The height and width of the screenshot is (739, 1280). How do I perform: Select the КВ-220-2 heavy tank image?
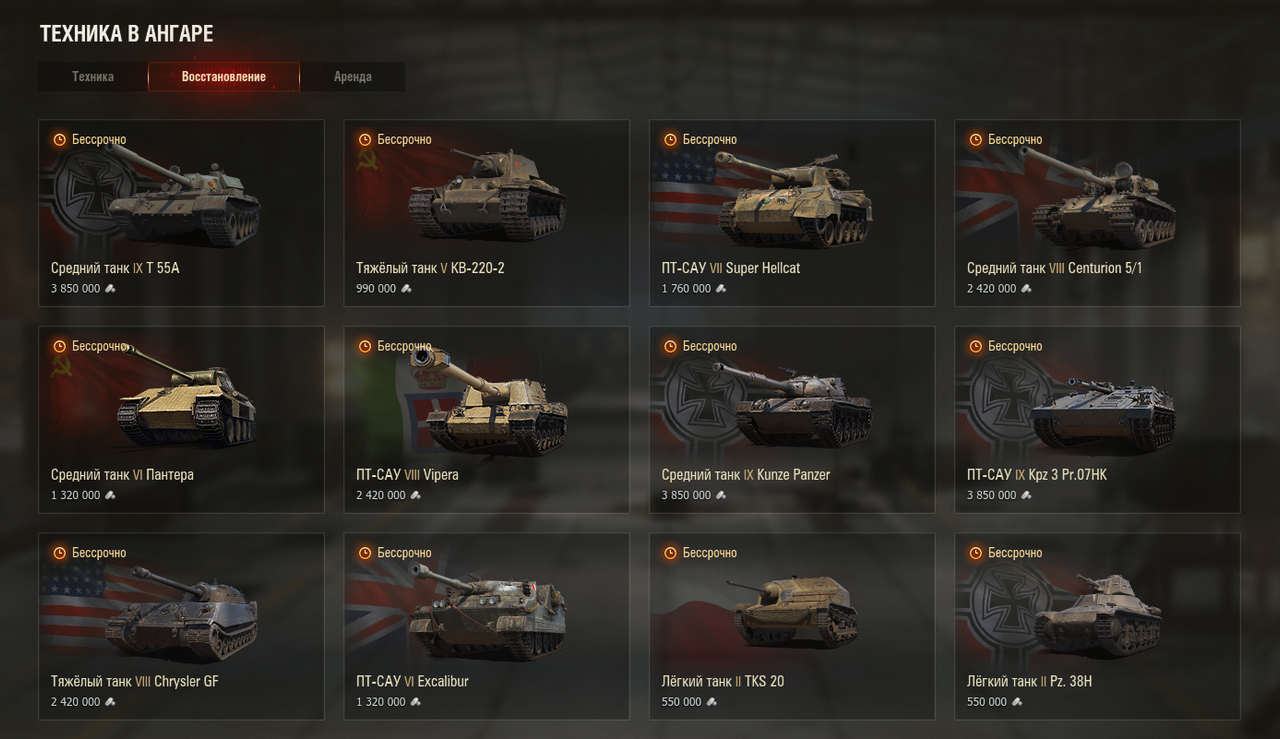[x=487, y=196]
